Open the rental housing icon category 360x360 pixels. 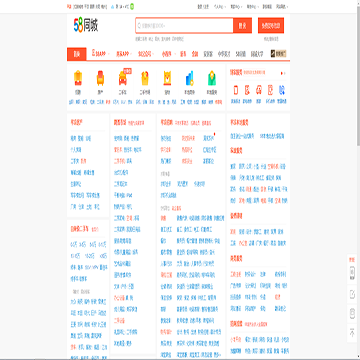[x=78, y=78]
